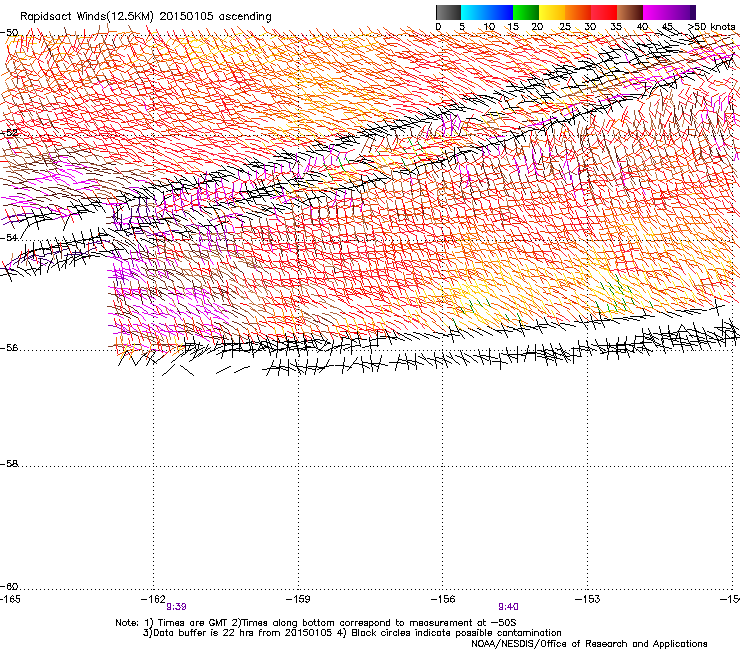740x650 pixels.
Task: Click the -52 latitude axis label
Action: tap(9, 133)
